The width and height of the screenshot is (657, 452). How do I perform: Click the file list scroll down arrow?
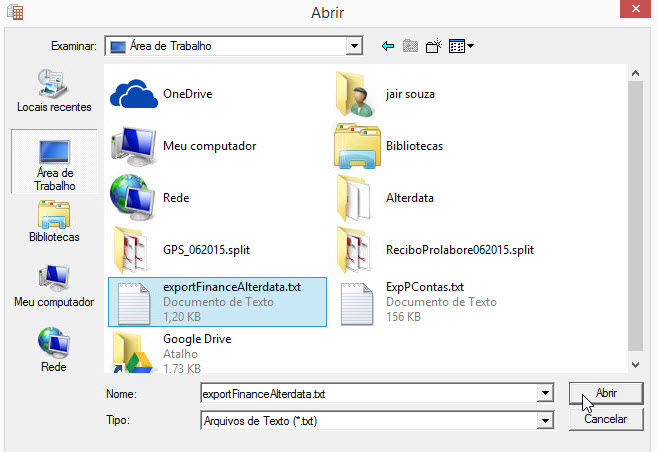[x=635, y=365]
